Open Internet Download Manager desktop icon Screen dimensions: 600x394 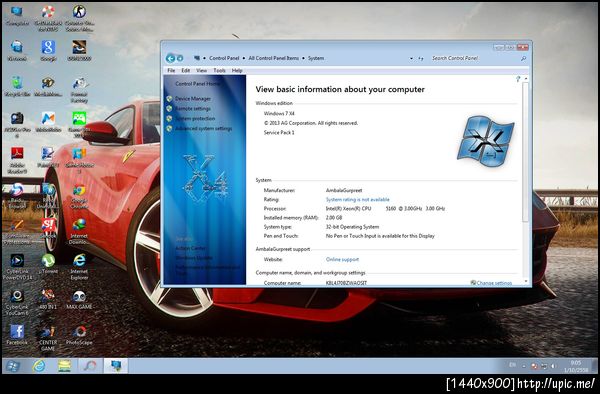[79, 232]
